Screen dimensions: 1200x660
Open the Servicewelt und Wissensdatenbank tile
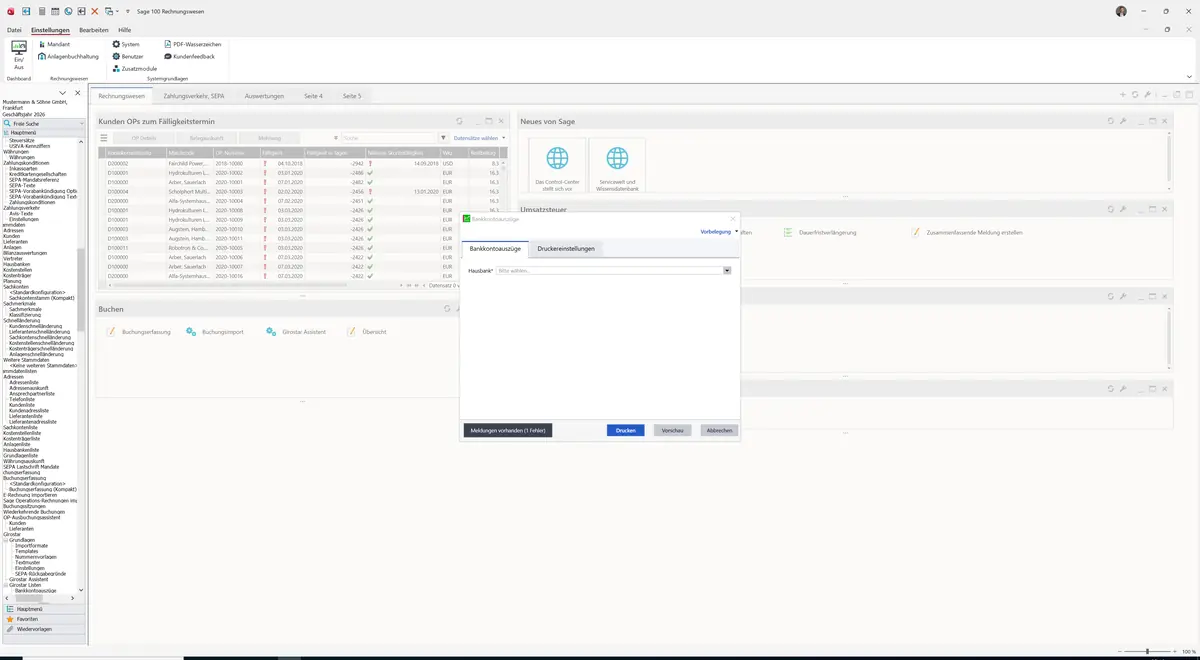617,166
